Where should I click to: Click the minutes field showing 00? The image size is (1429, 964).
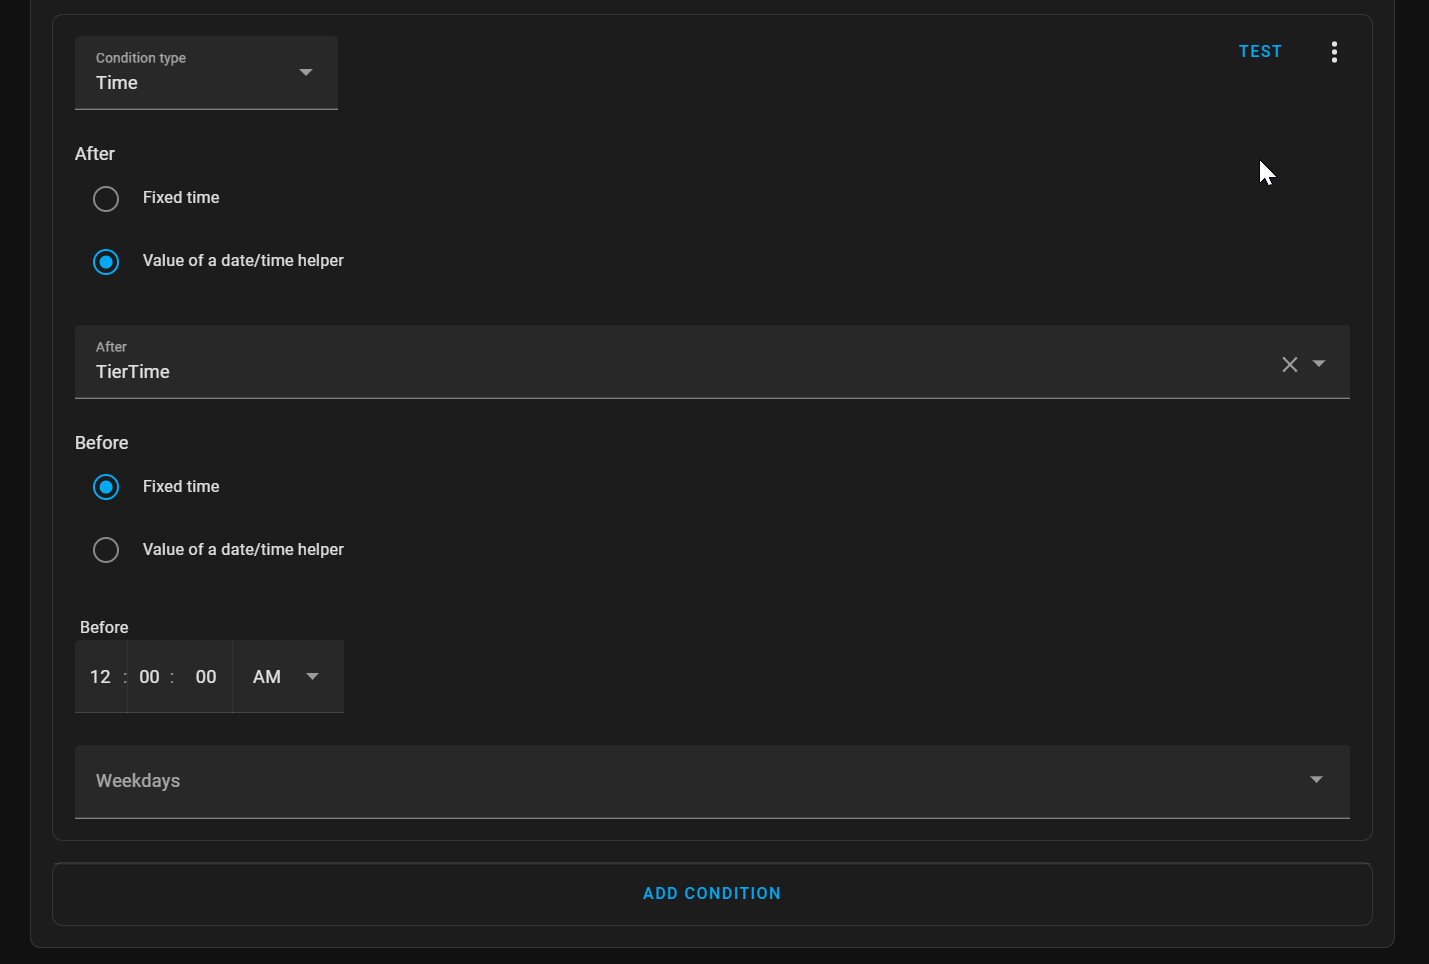[149, 676]
